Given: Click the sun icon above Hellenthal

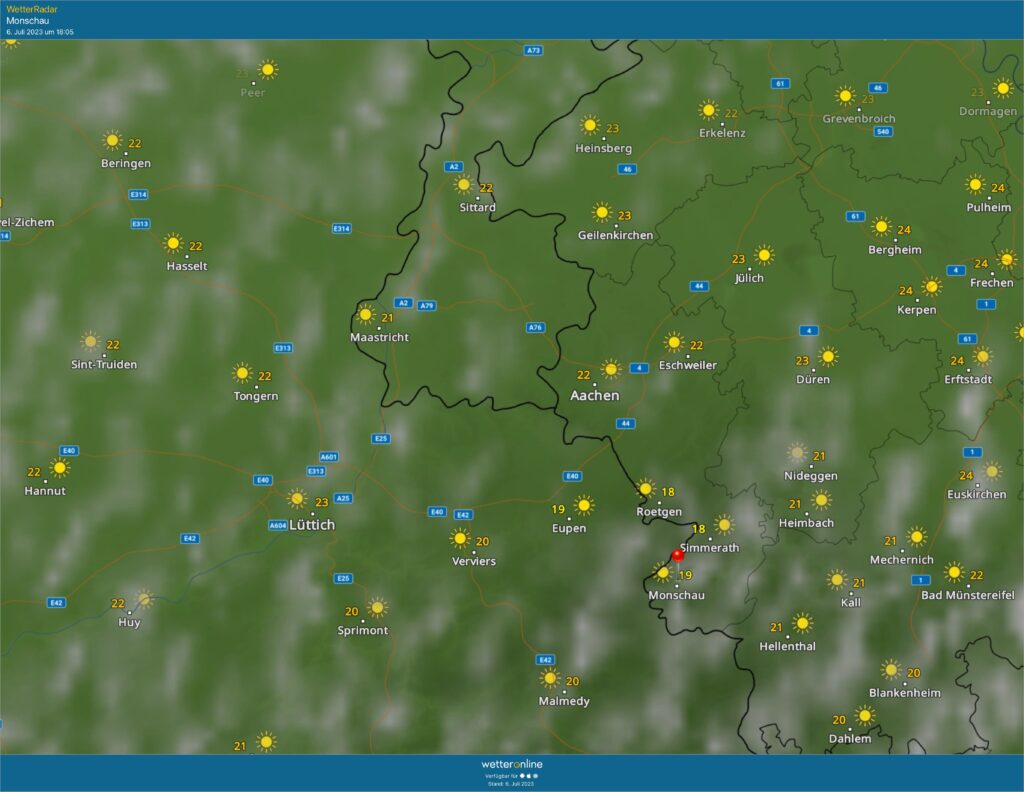Looking at the screenshot, I should 803,624.
